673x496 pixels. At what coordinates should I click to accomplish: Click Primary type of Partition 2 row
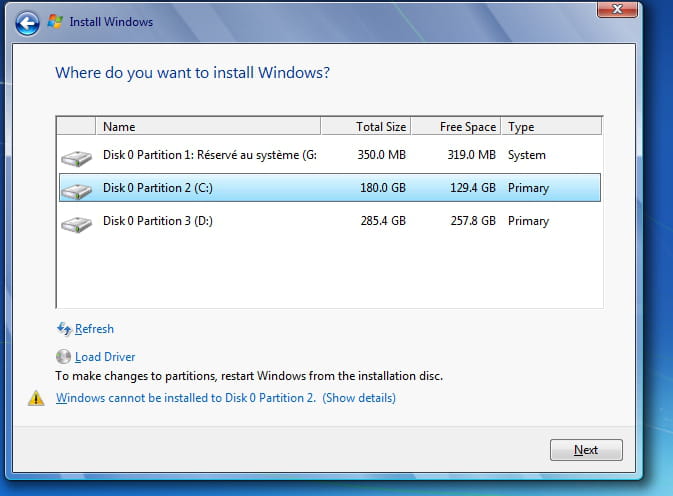tap(528, 188)
